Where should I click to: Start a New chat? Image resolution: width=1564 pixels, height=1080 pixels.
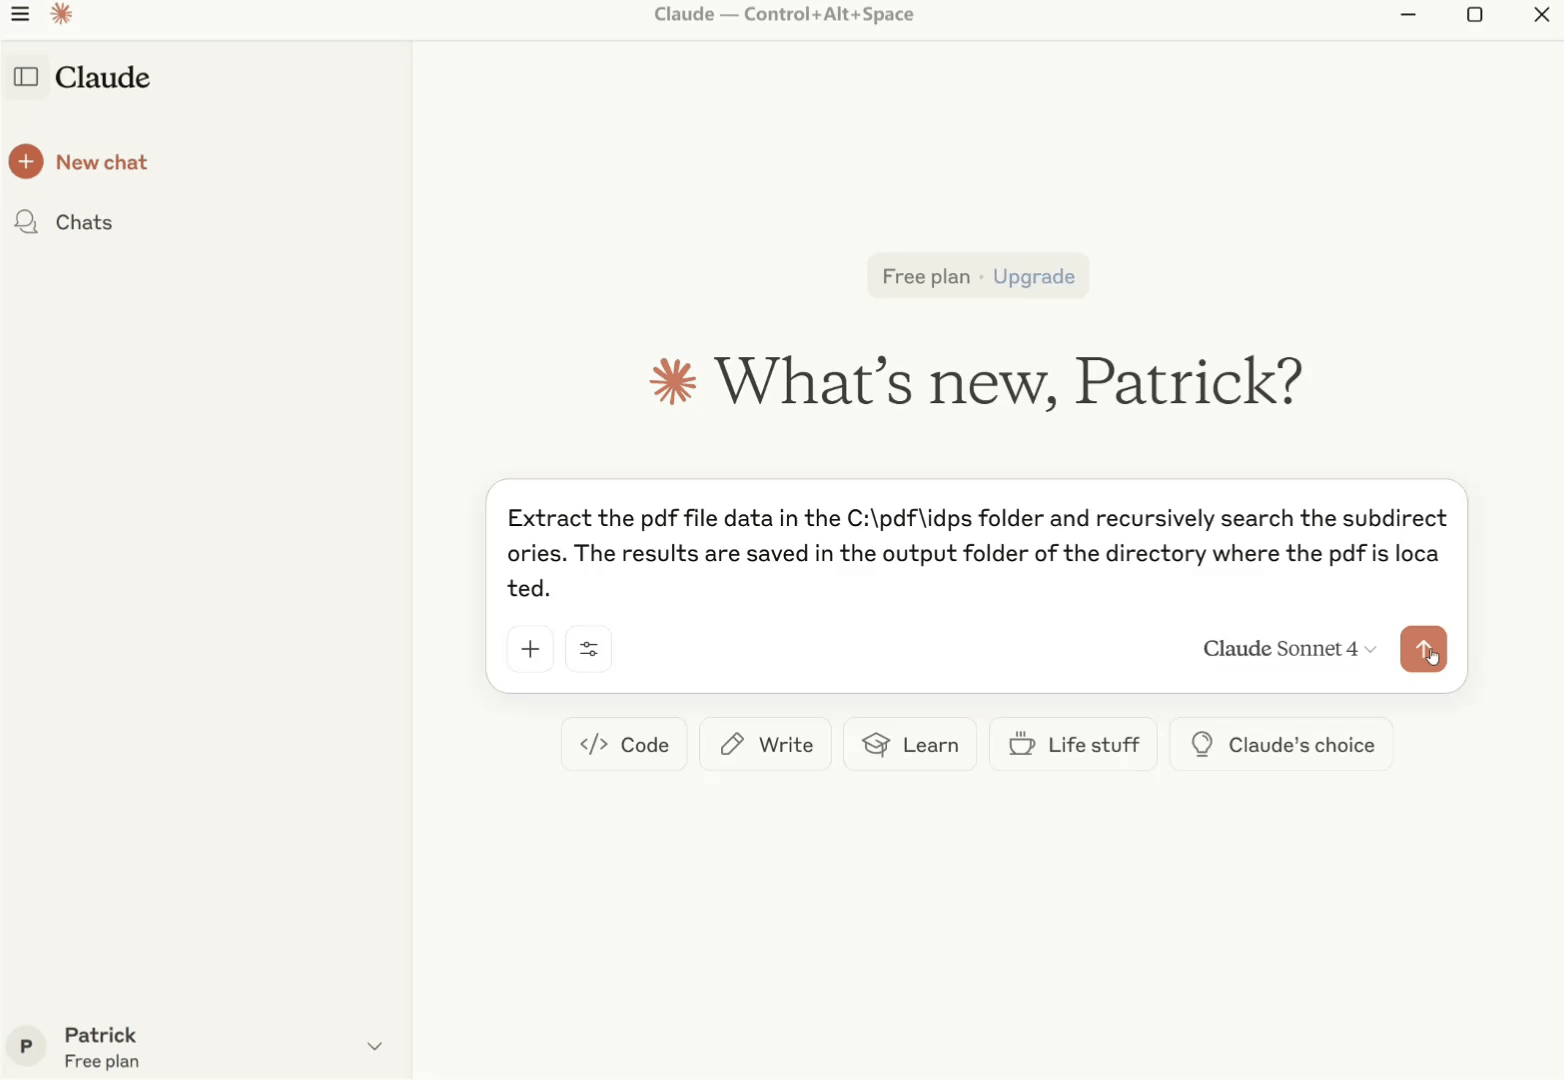[x=79, y=162]
